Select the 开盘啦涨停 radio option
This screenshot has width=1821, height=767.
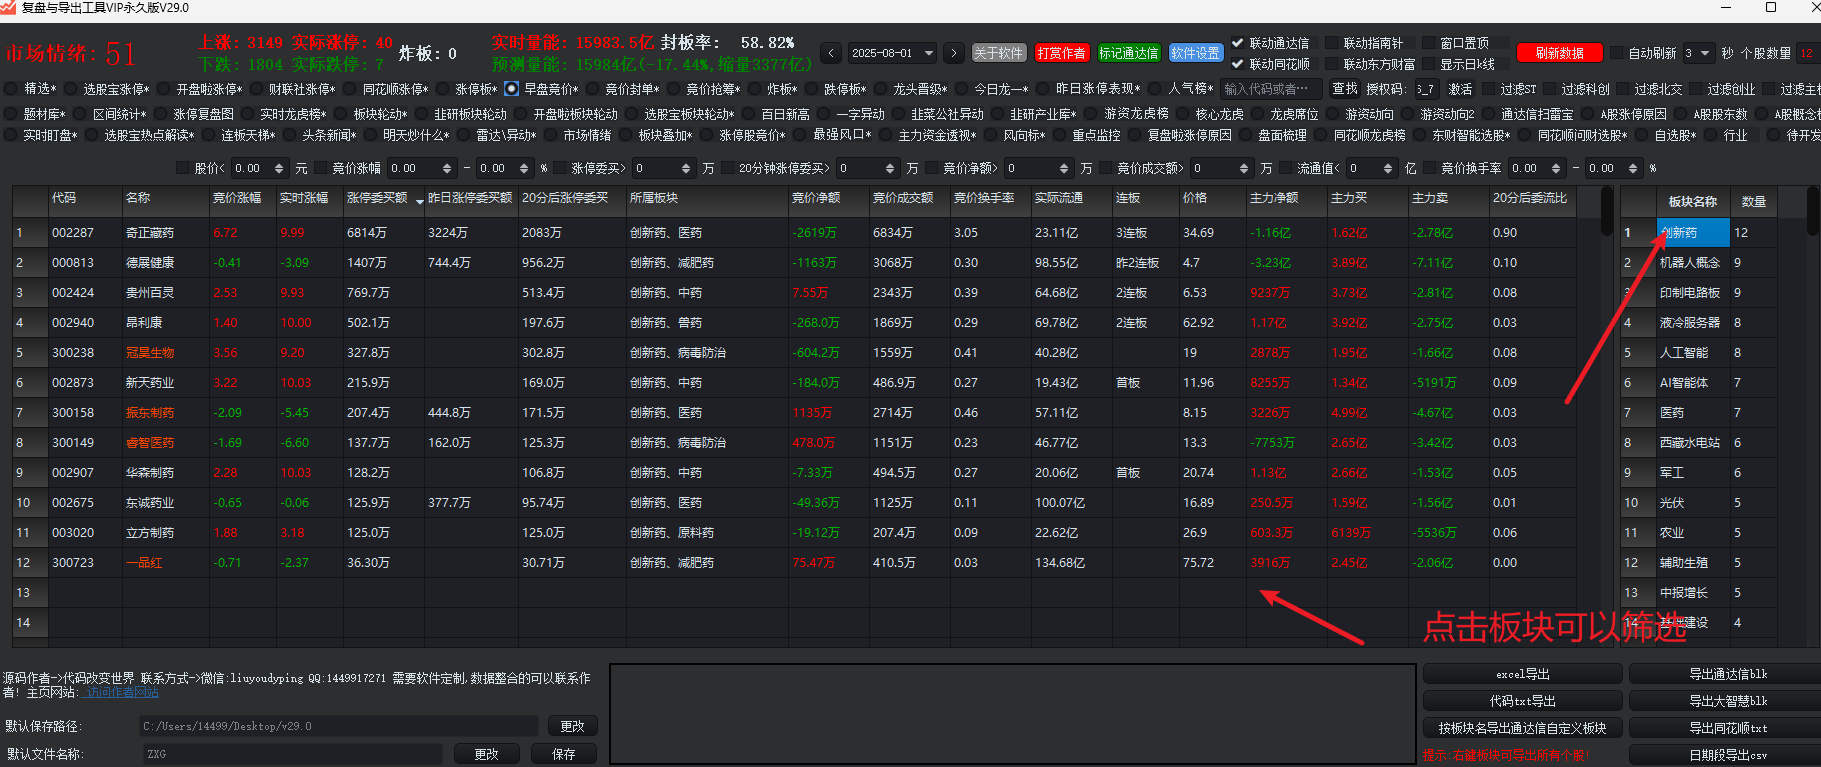point(164,89)
